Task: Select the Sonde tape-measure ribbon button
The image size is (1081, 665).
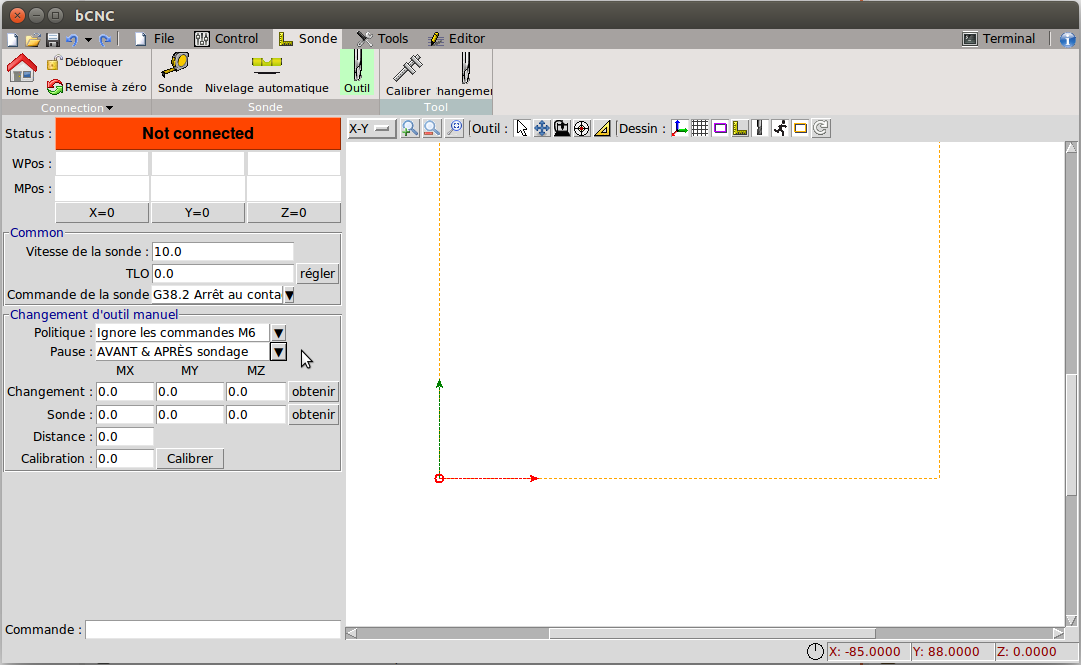Action: (175, 73)
